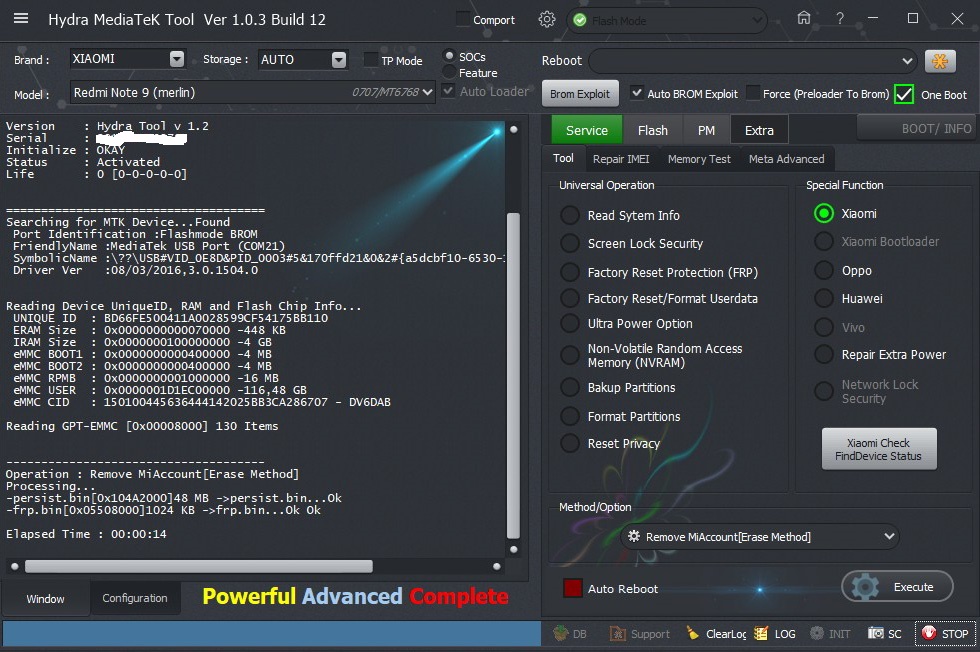Click the gear icon on Execute button
This screenshot has width=980, height=652.
tap(866, 587)
